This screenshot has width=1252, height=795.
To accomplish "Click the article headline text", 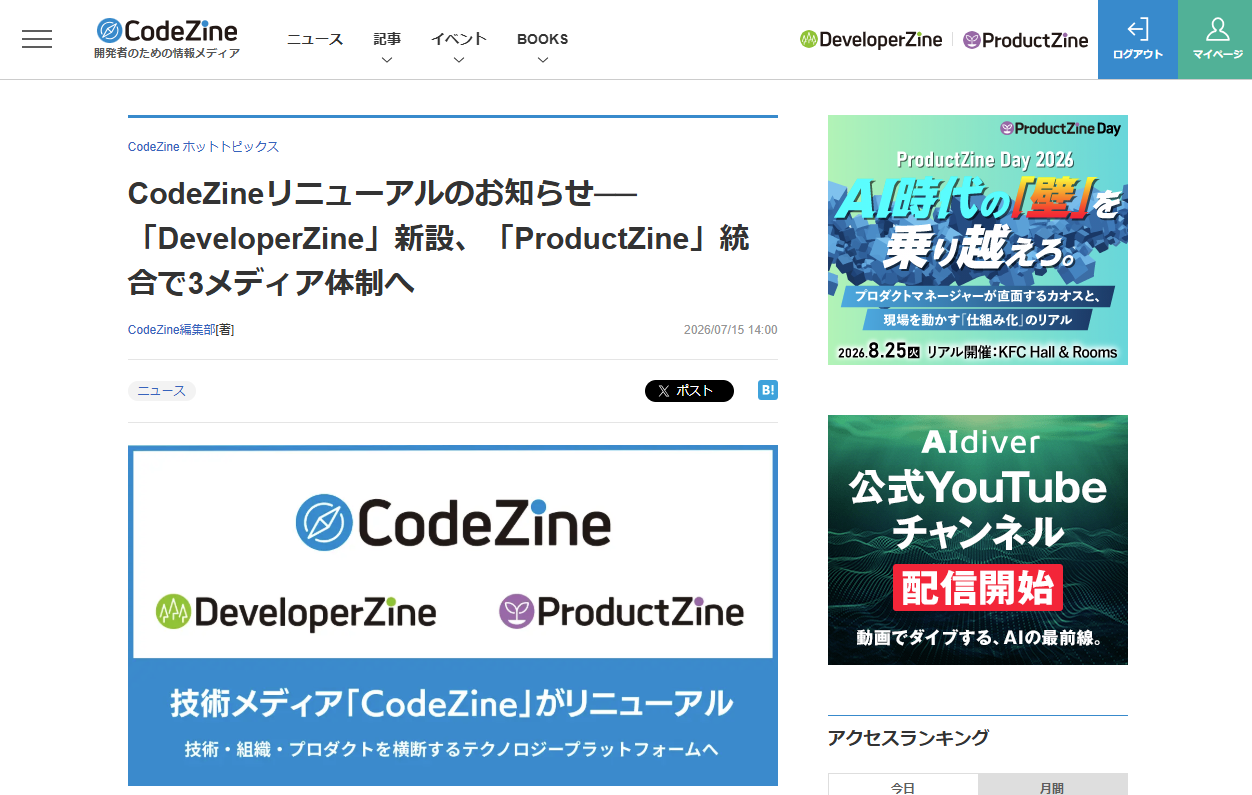I will 440,238.
